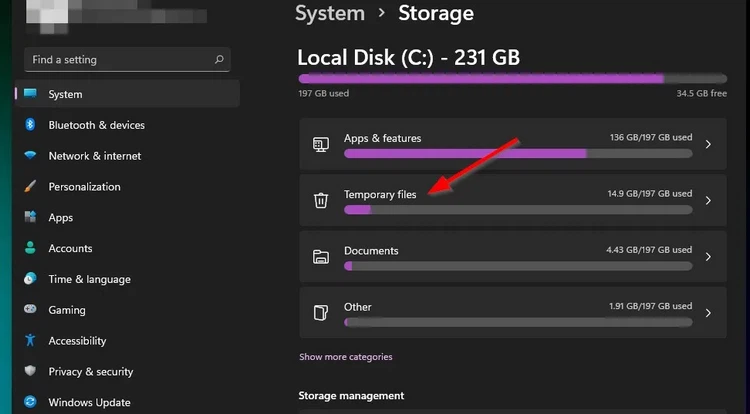Click the Accessibility person icon

coord(30,341)
